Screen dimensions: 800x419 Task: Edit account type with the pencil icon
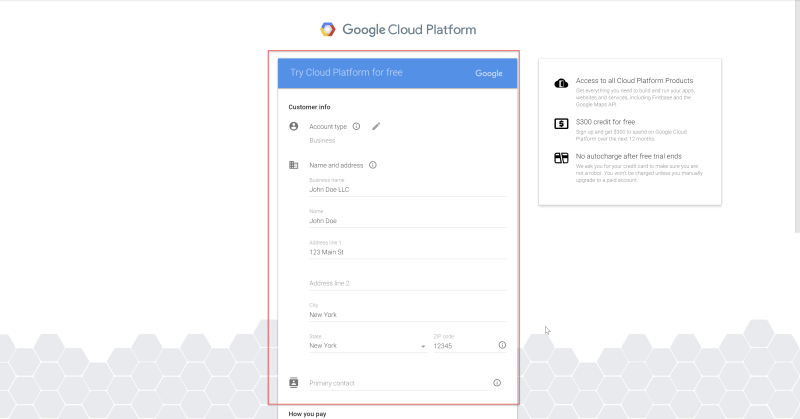pos(376,126)
